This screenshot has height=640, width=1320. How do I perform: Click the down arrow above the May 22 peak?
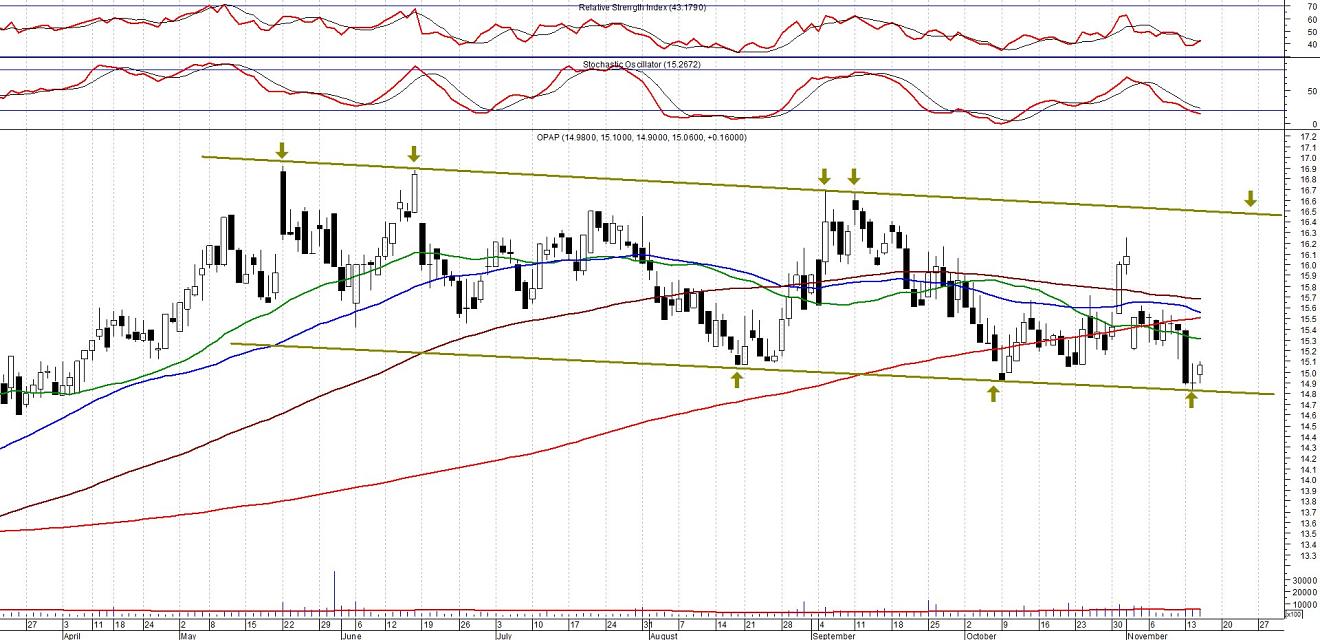pos(282,150)
